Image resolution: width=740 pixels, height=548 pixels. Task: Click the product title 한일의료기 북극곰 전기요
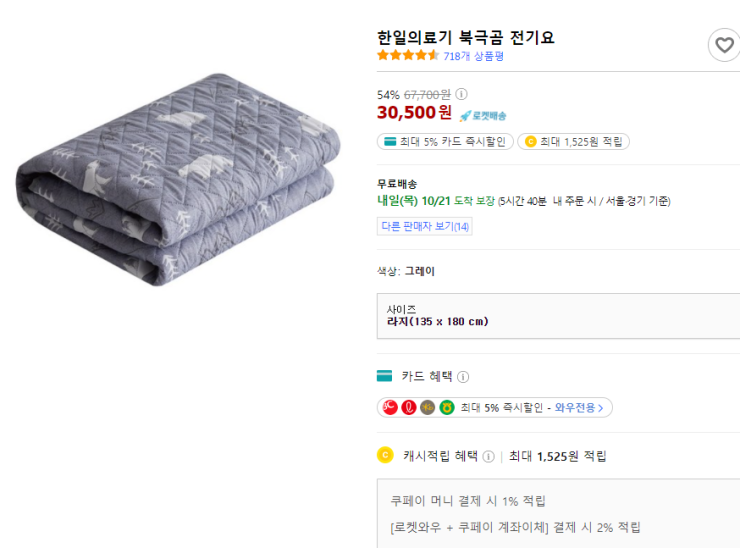point(466,37)
